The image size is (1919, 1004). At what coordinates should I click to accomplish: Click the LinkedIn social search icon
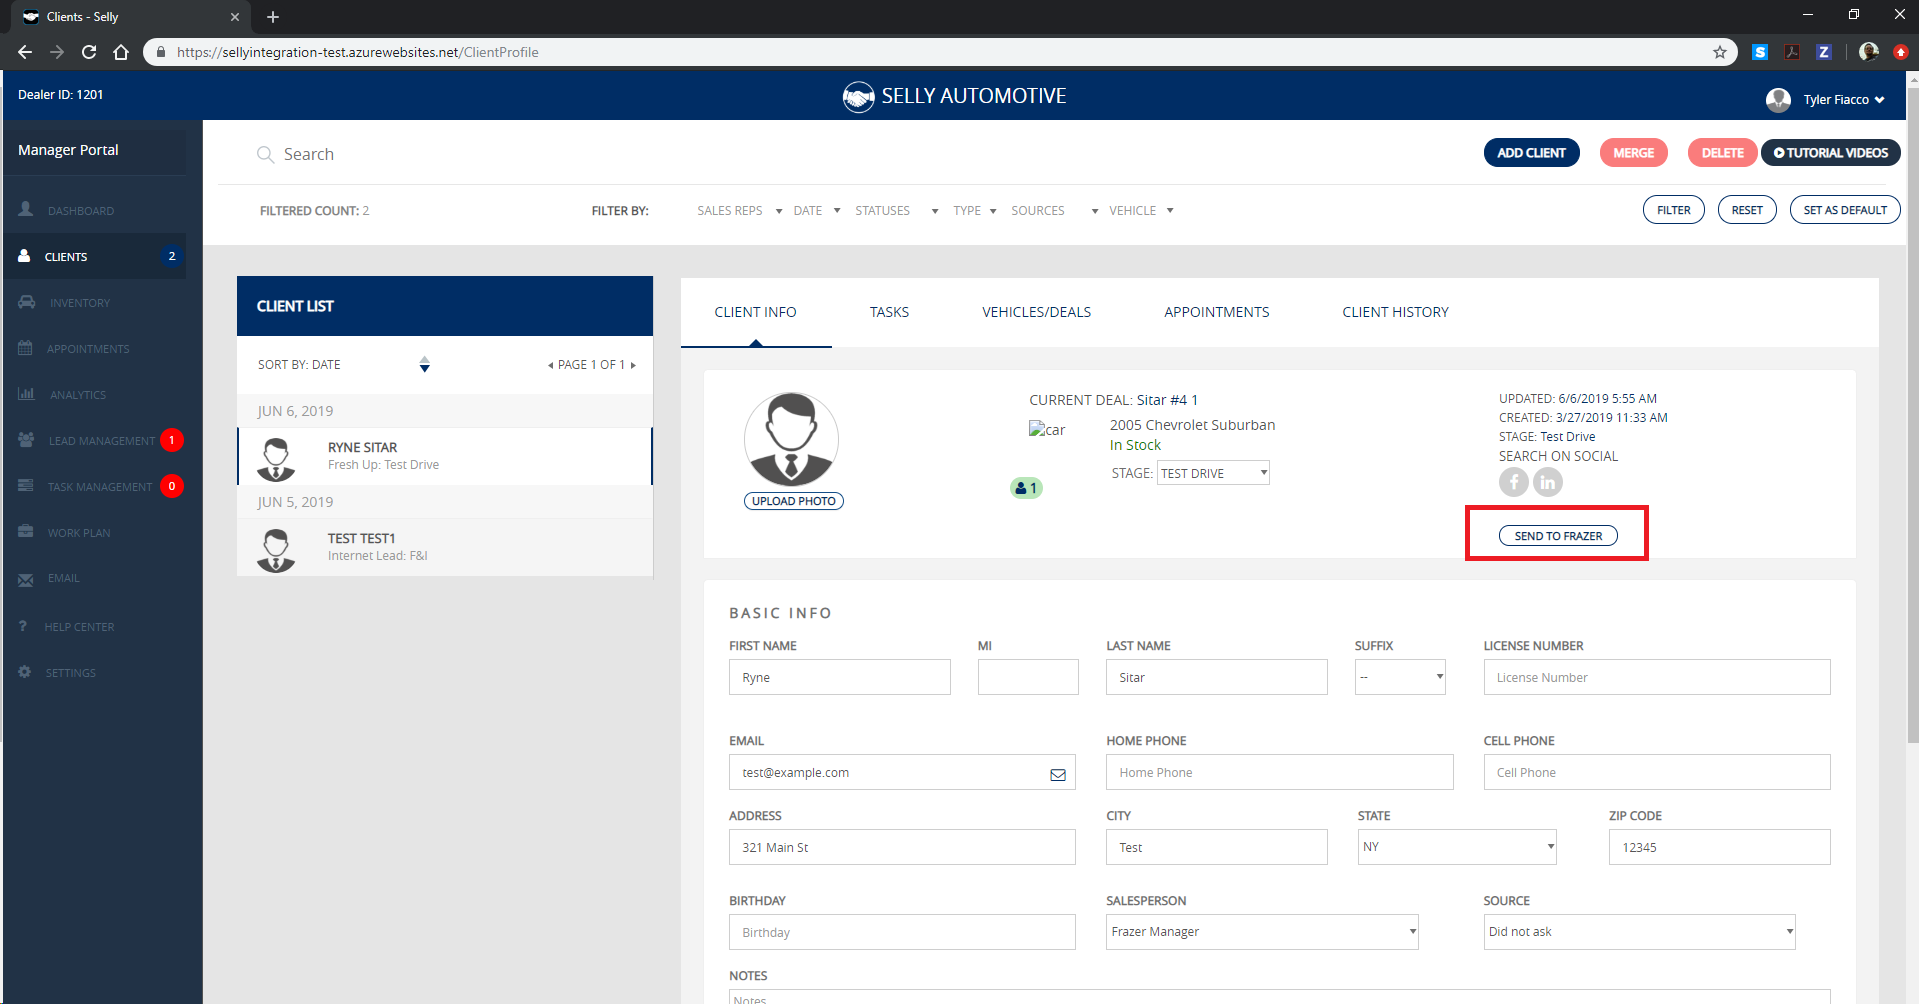[1548, 482]
